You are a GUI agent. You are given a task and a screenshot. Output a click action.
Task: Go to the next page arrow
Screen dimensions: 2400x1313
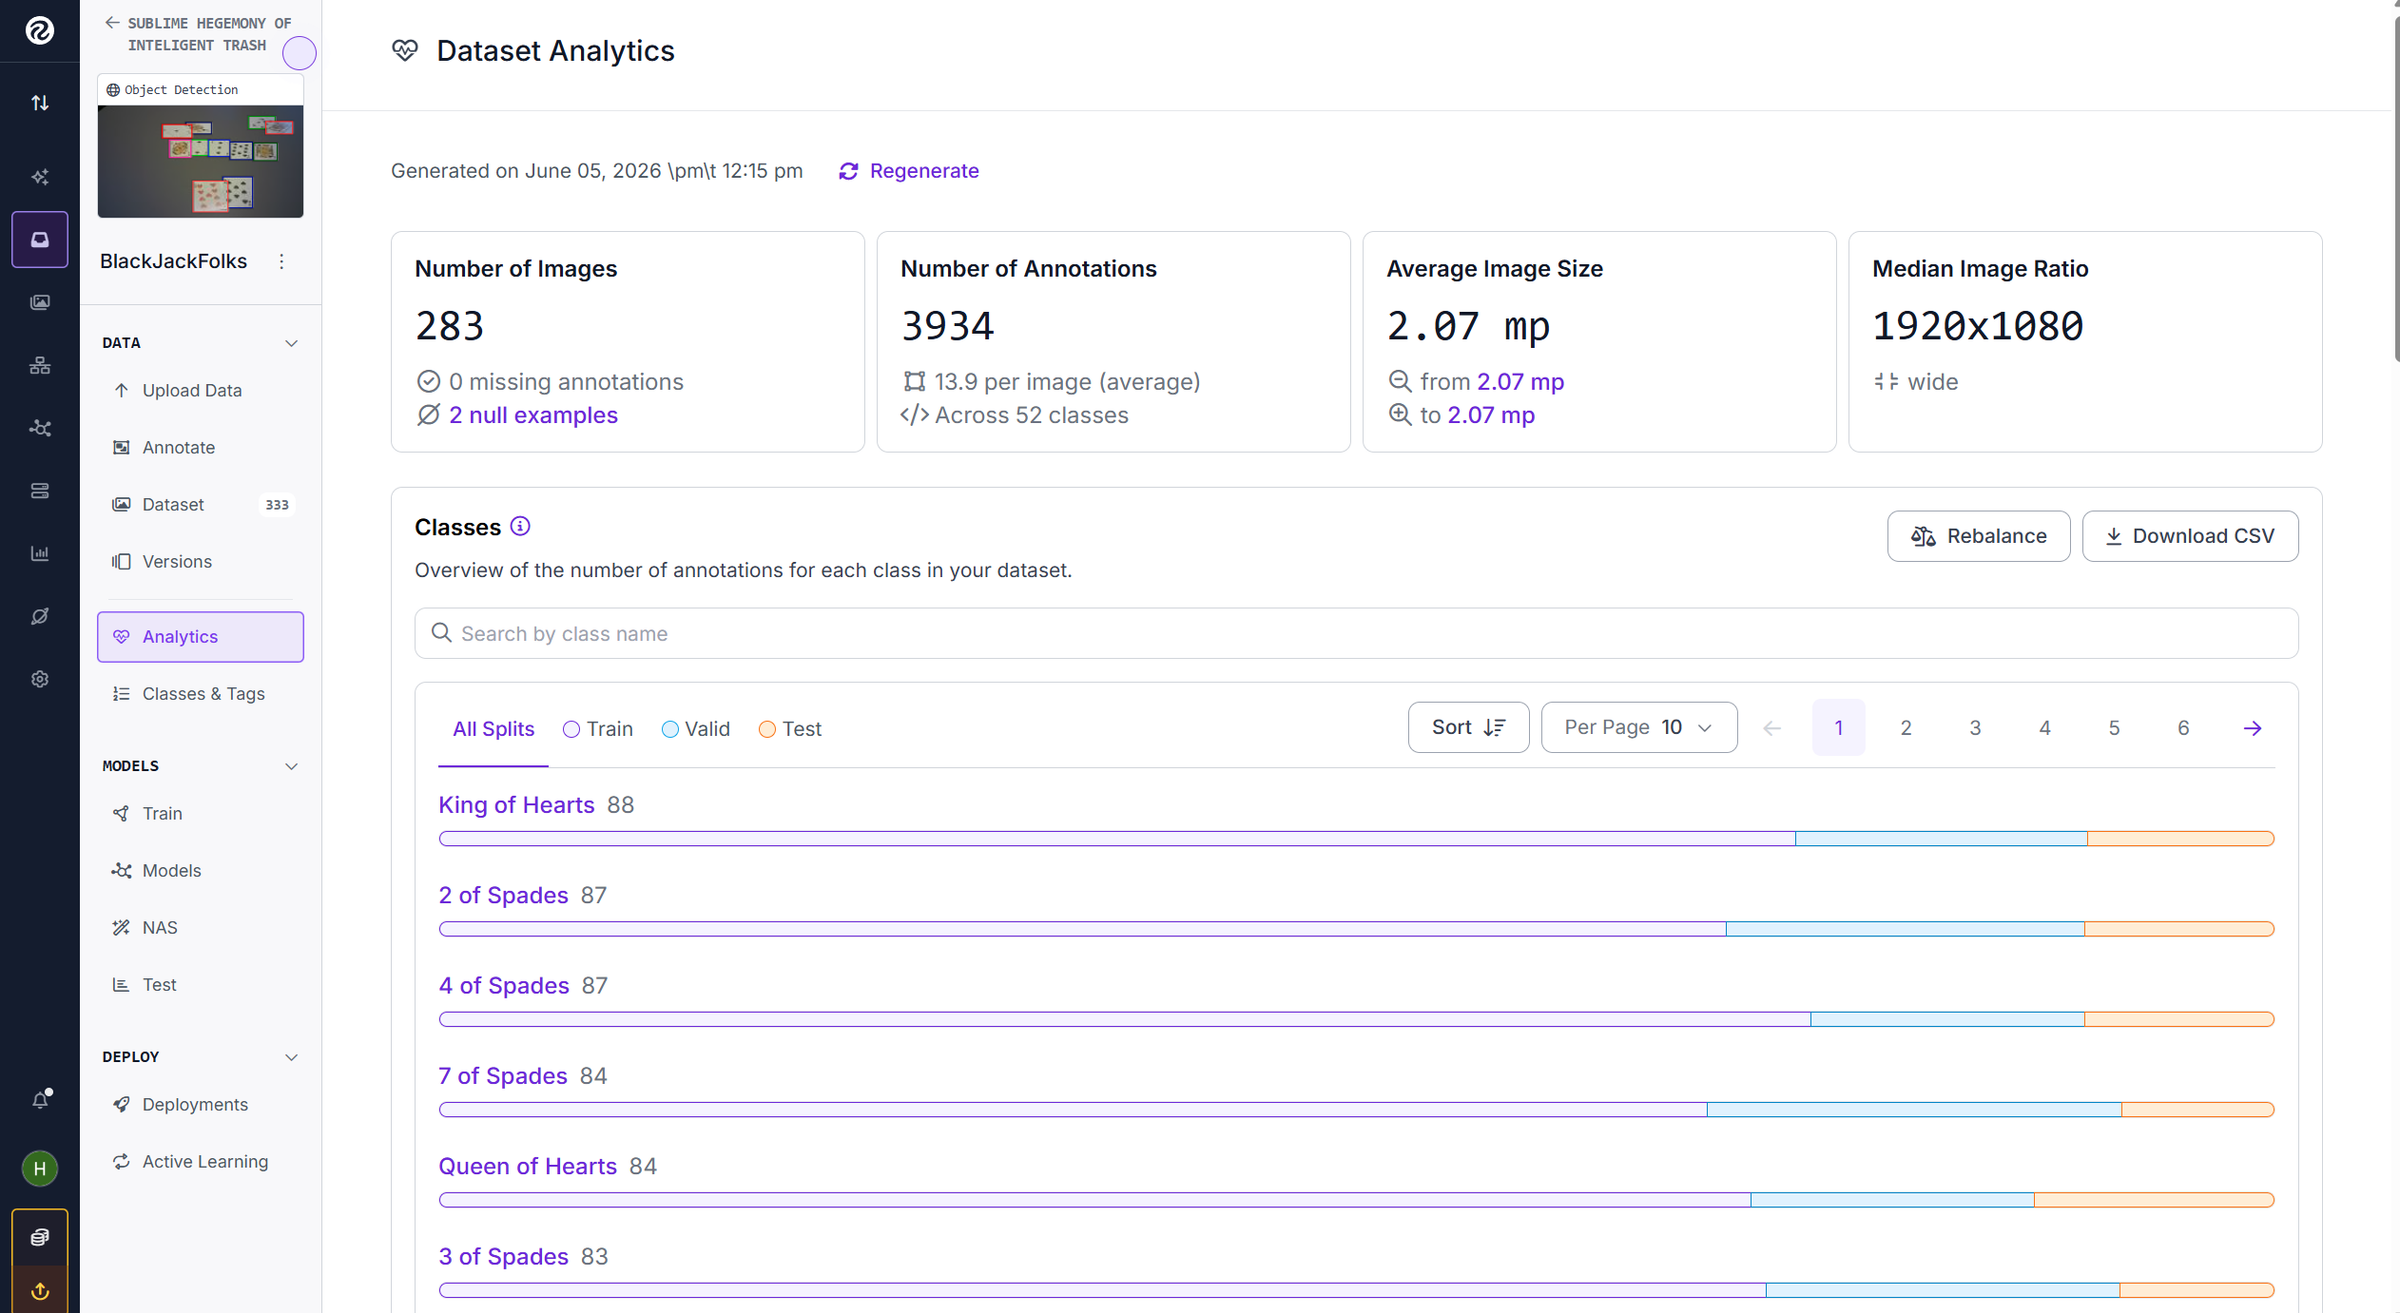pos(2252,728)
